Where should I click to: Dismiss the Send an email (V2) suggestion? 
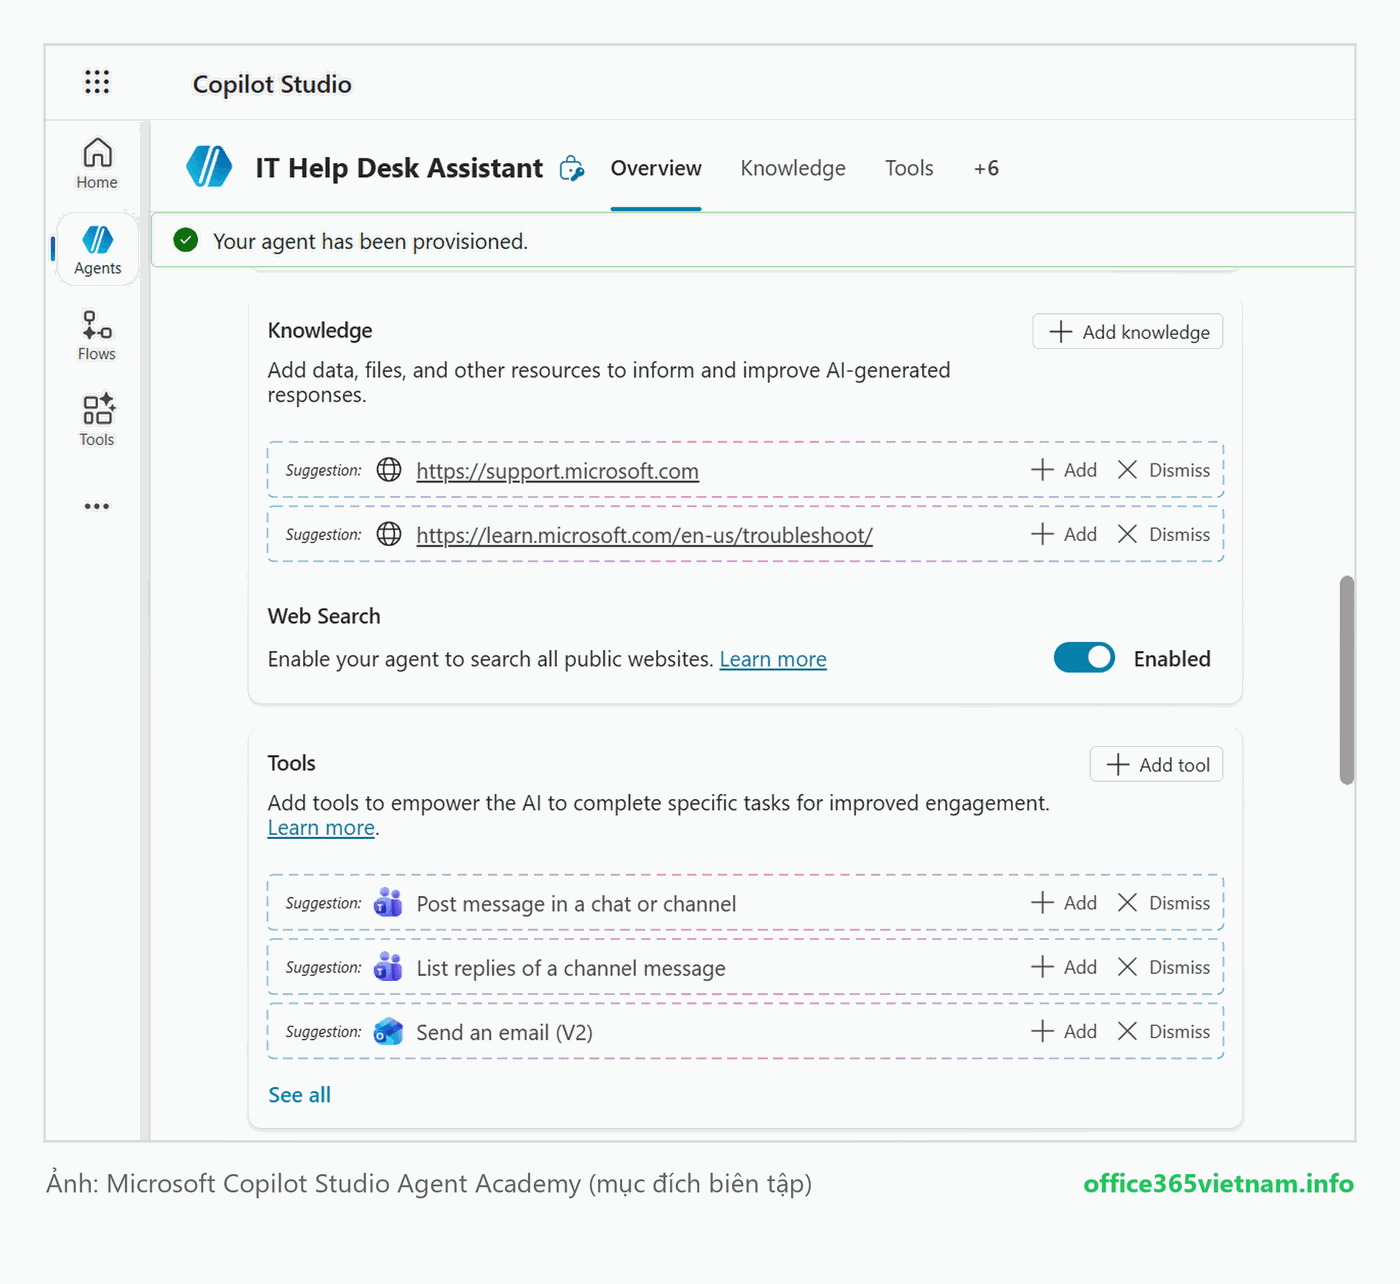[x=1163, y=1031]
